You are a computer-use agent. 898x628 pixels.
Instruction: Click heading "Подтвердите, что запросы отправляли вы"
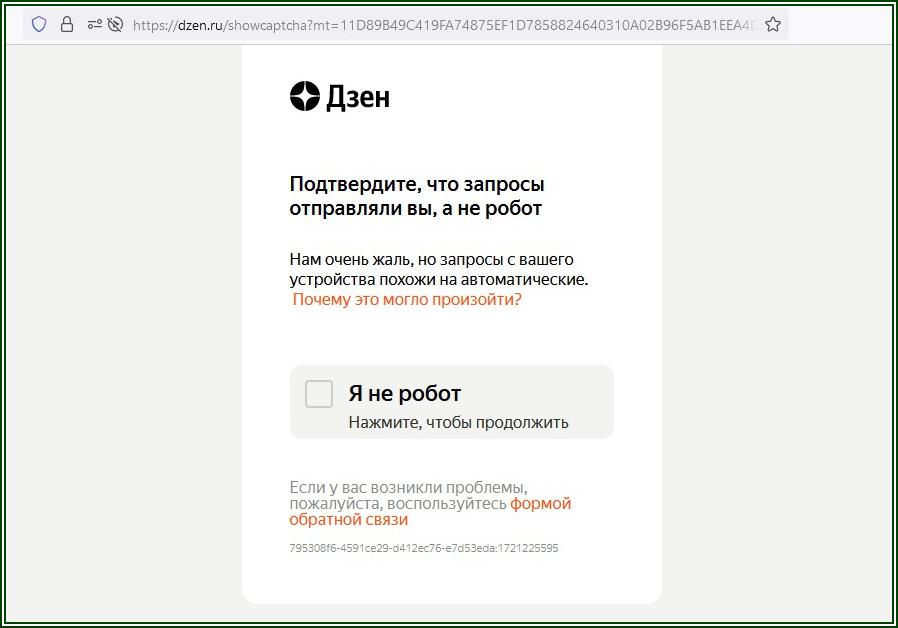tap(417, 196)
